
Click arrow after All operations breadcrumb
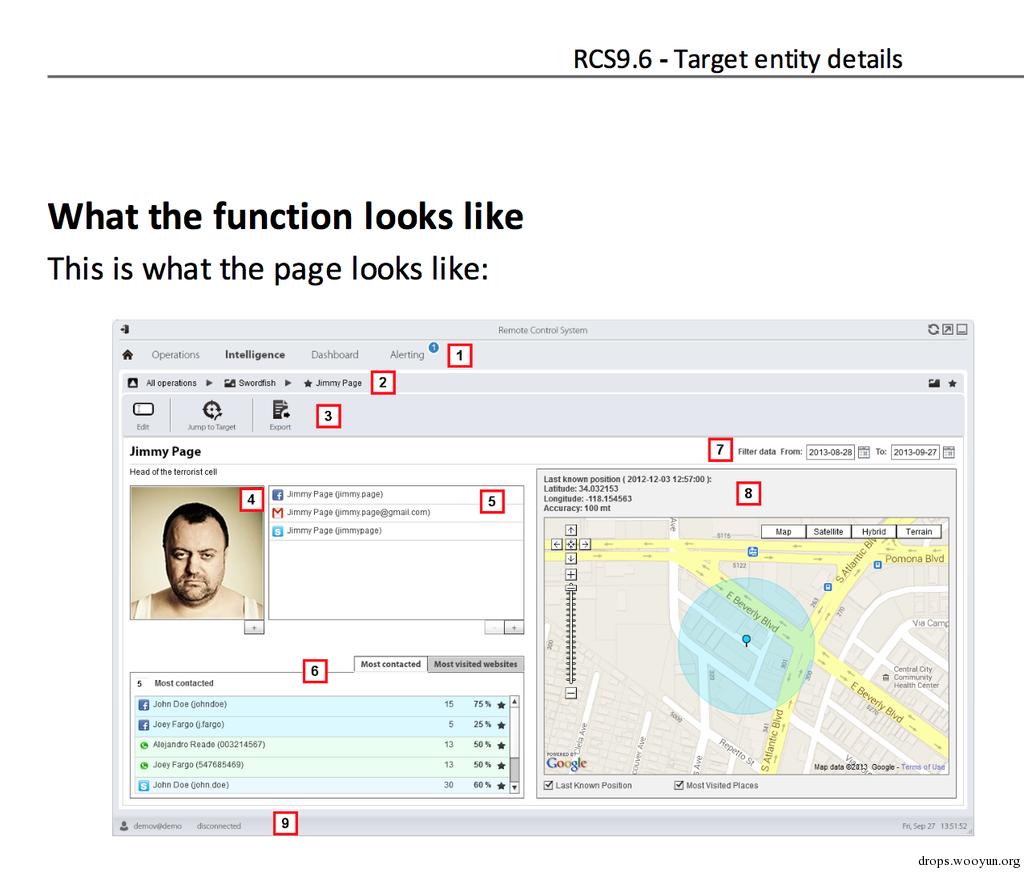click(210, 383)
